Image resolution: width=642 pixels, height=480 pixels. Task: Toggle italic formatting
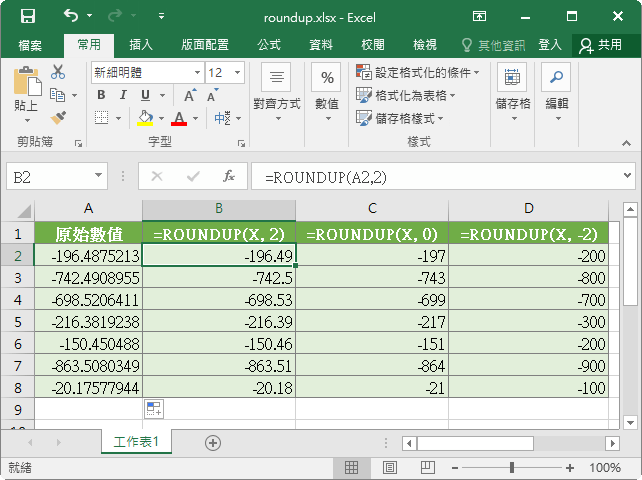pyautogui.click(x=123, y=95)
